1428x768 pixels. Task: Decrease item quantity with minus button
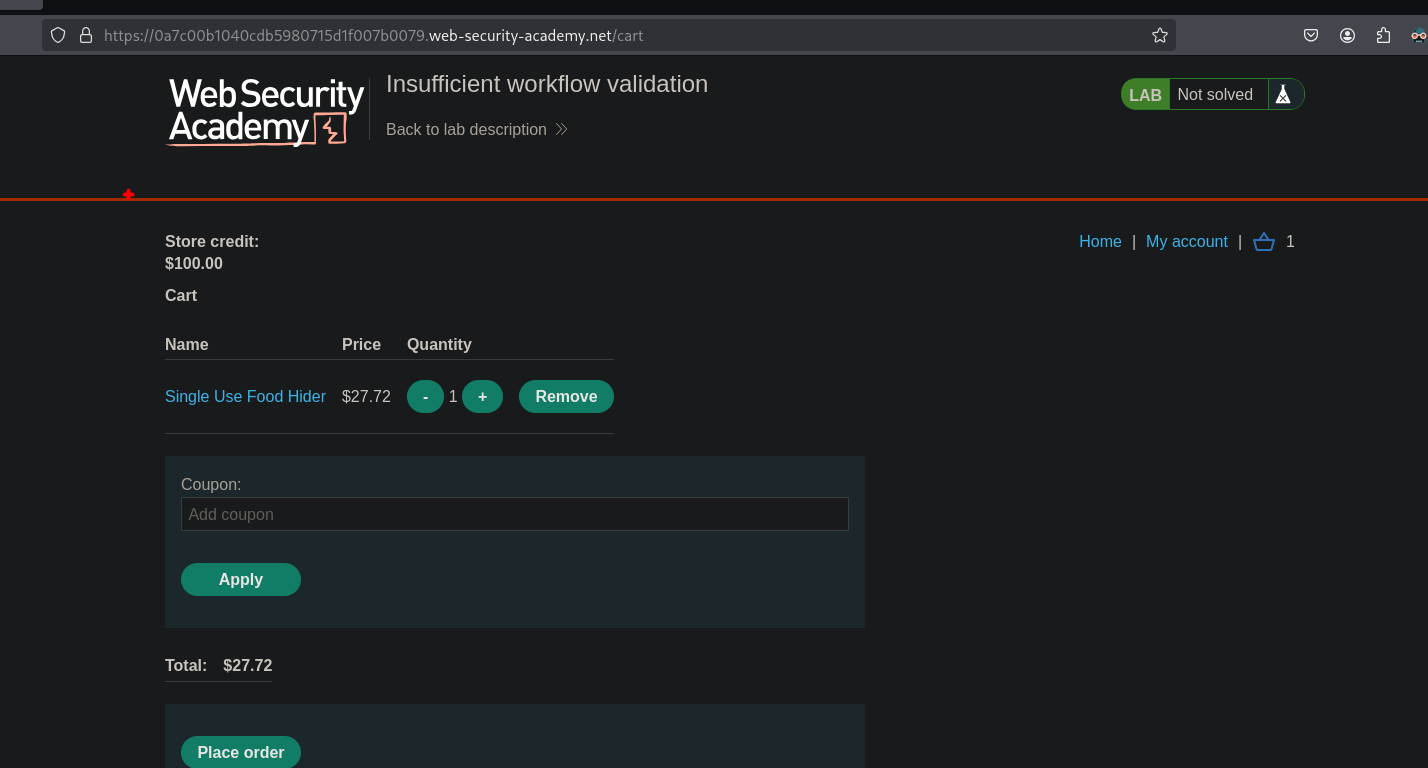(425, 397)
